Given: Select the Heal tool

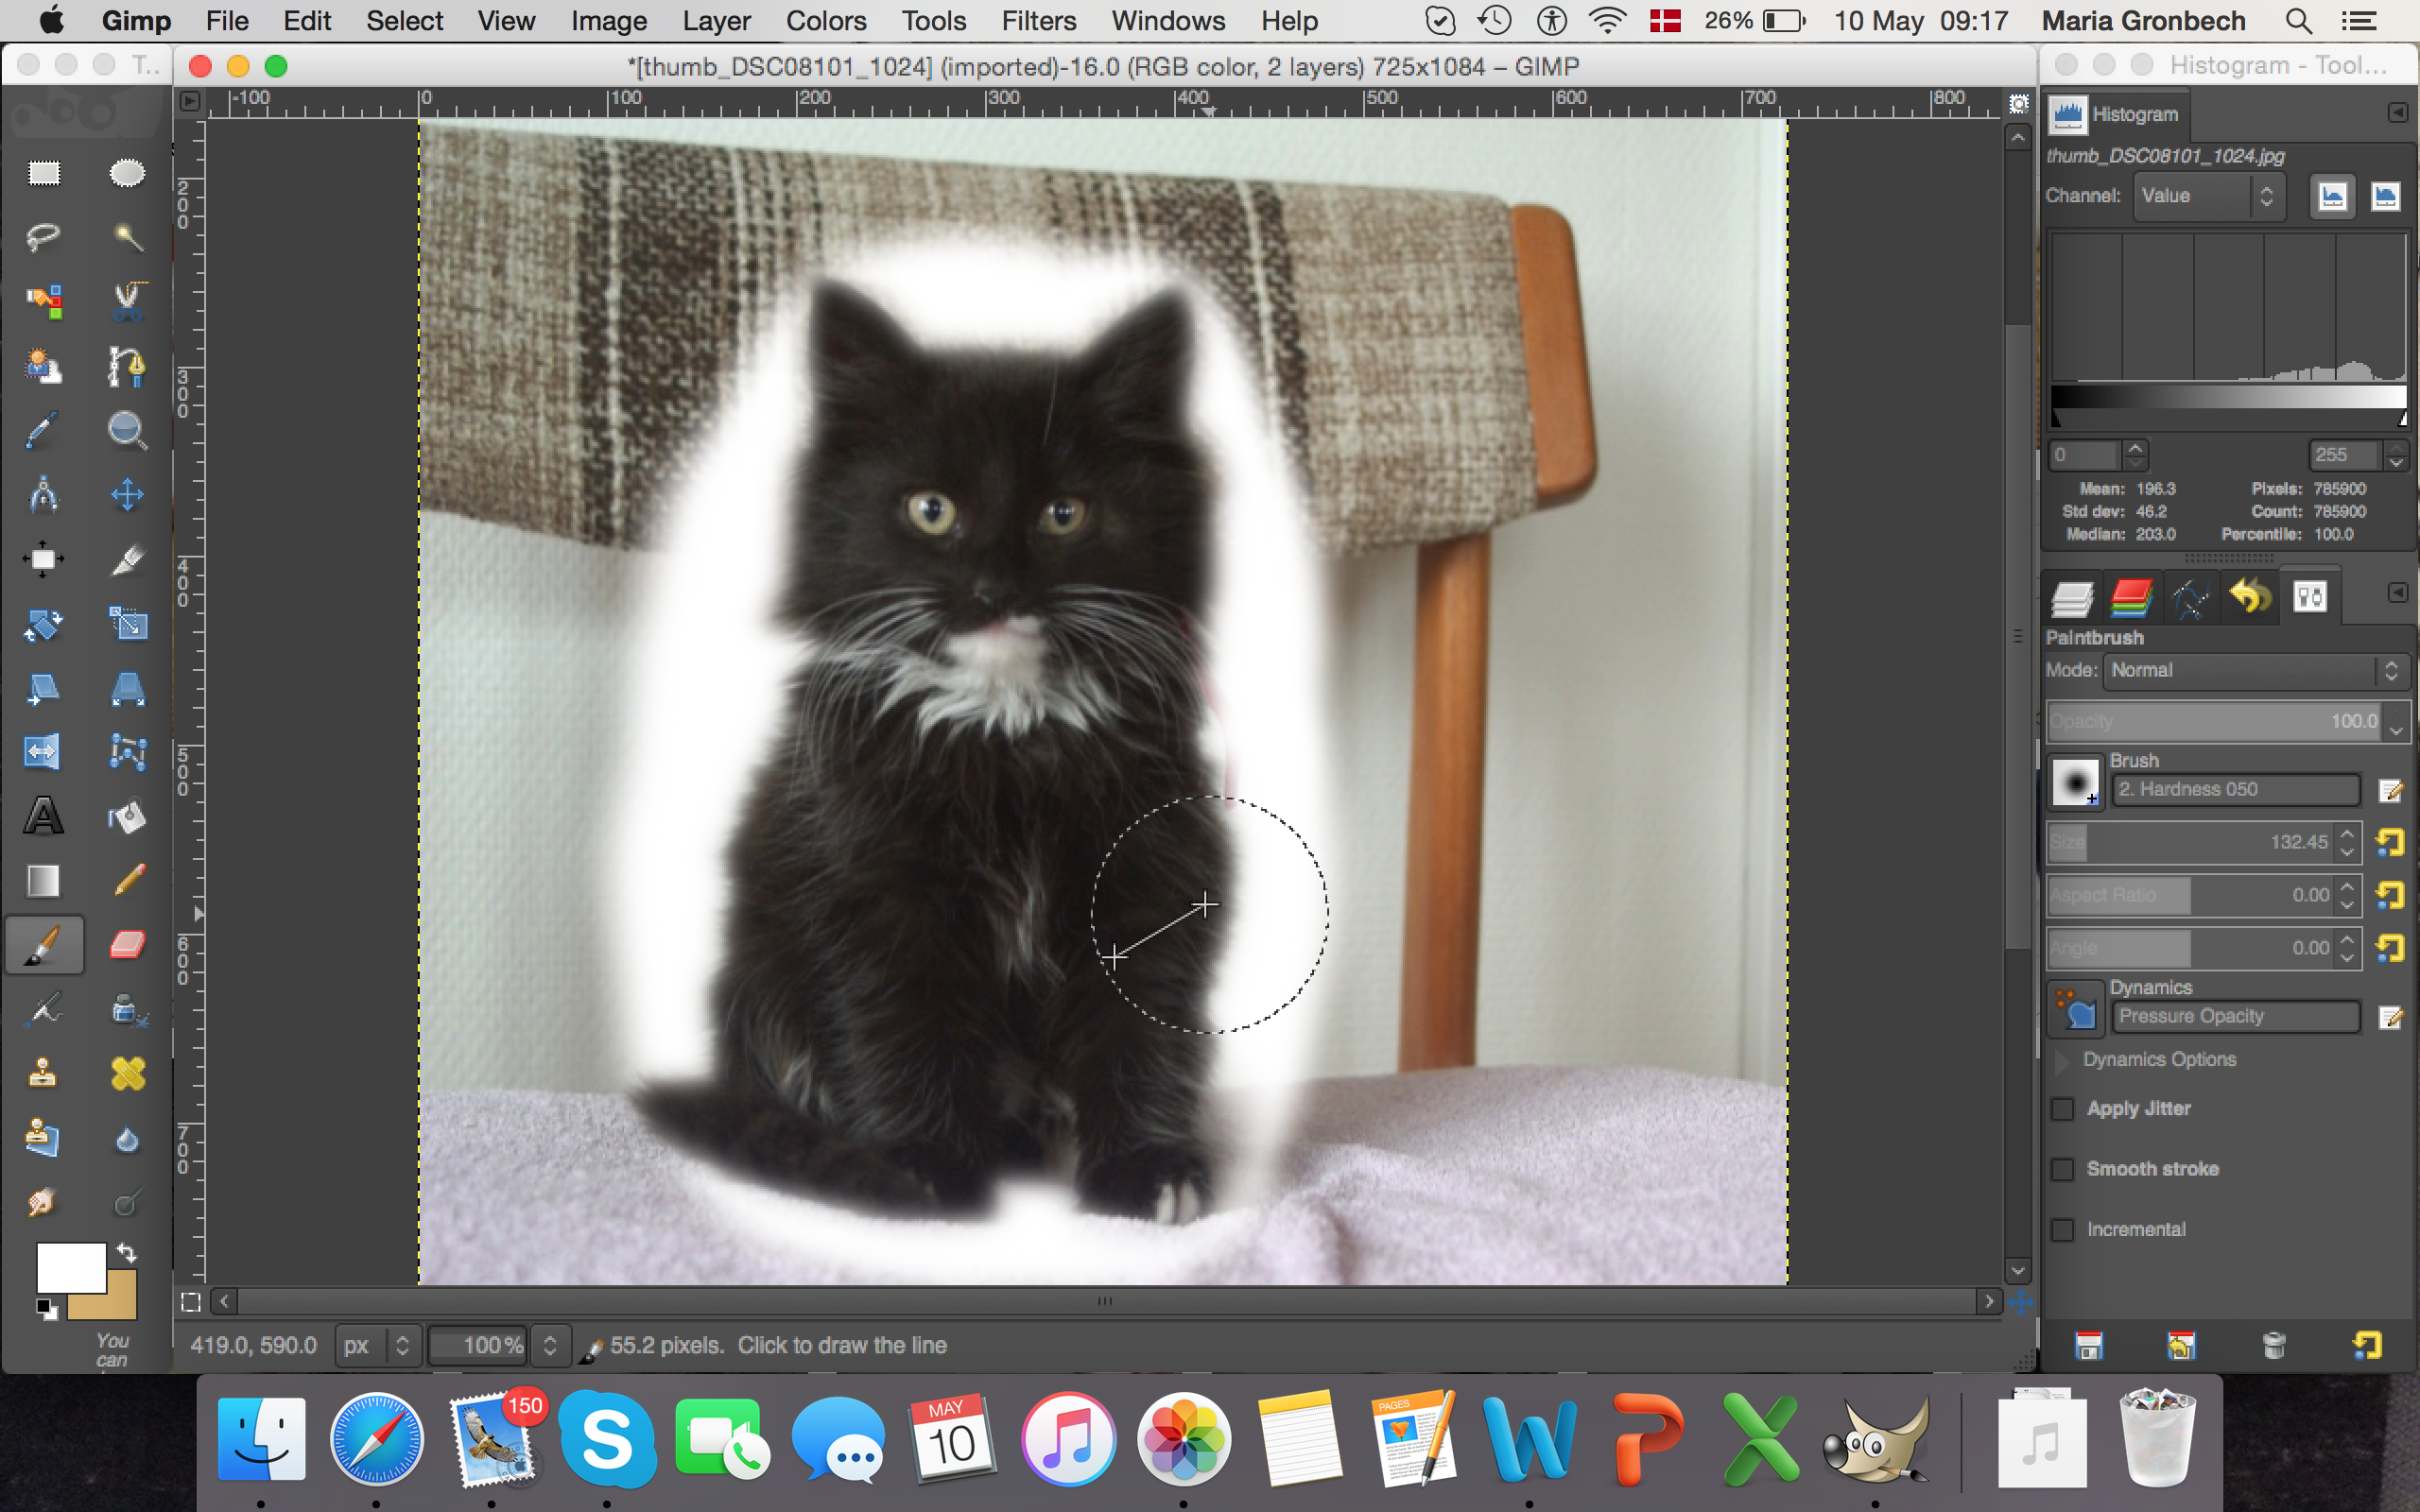Looking at the screenshot, I should pos(127,1074).
